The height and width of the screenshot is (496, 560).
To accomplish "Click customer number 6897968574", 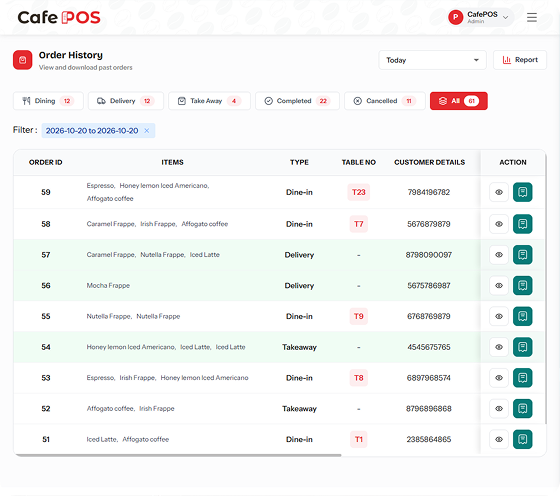I will (429, 377).
